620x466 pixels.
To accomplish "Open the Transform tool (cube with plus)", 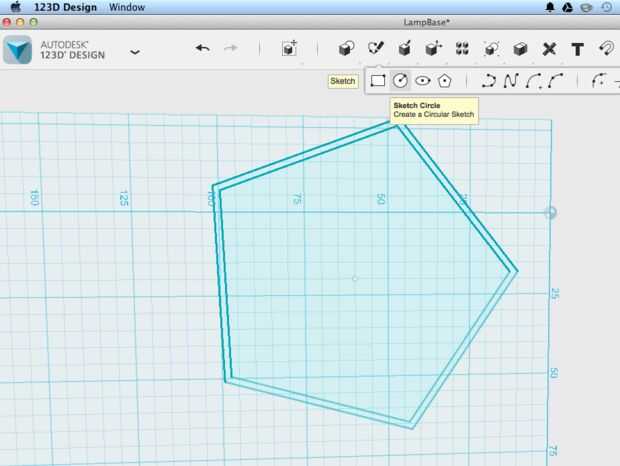I will tap(289, 48).
